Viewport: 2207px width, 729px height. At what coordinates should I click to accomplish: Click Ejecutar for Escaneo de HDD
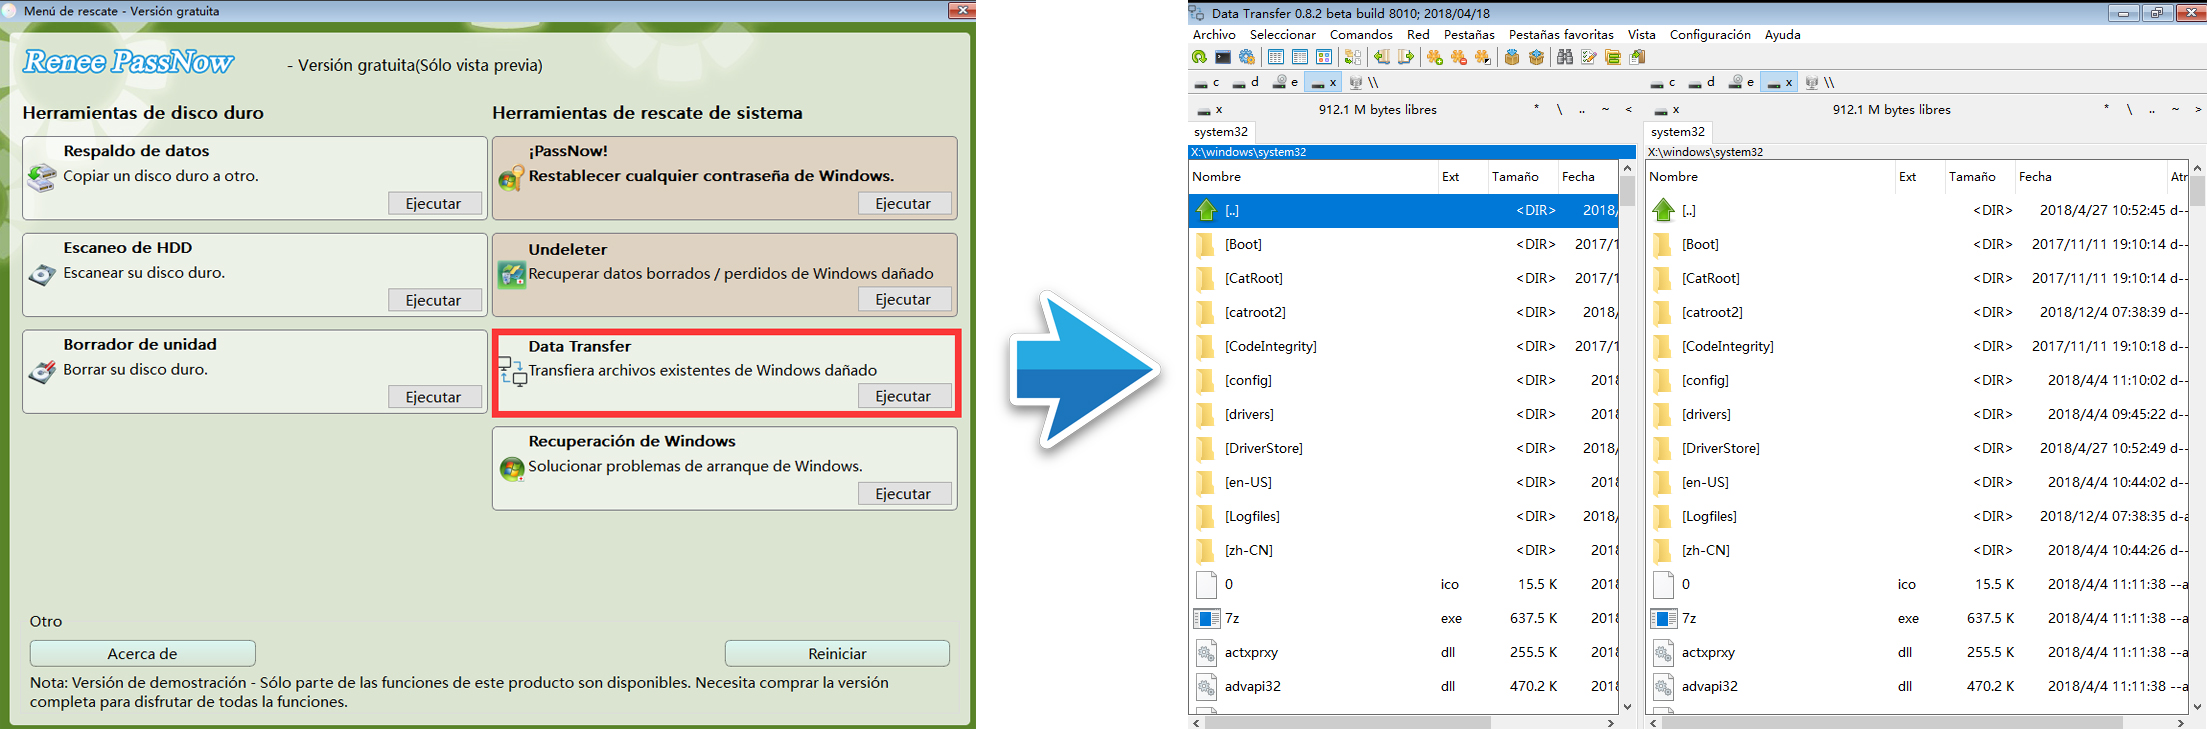[433, 300]
